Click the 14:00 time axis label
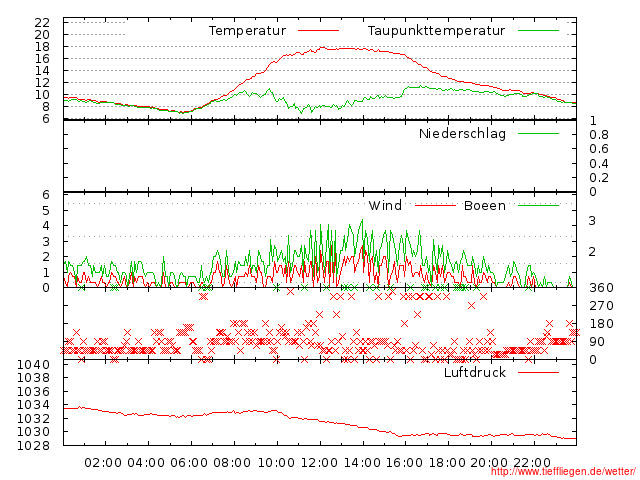 click(x=362, y=463)
